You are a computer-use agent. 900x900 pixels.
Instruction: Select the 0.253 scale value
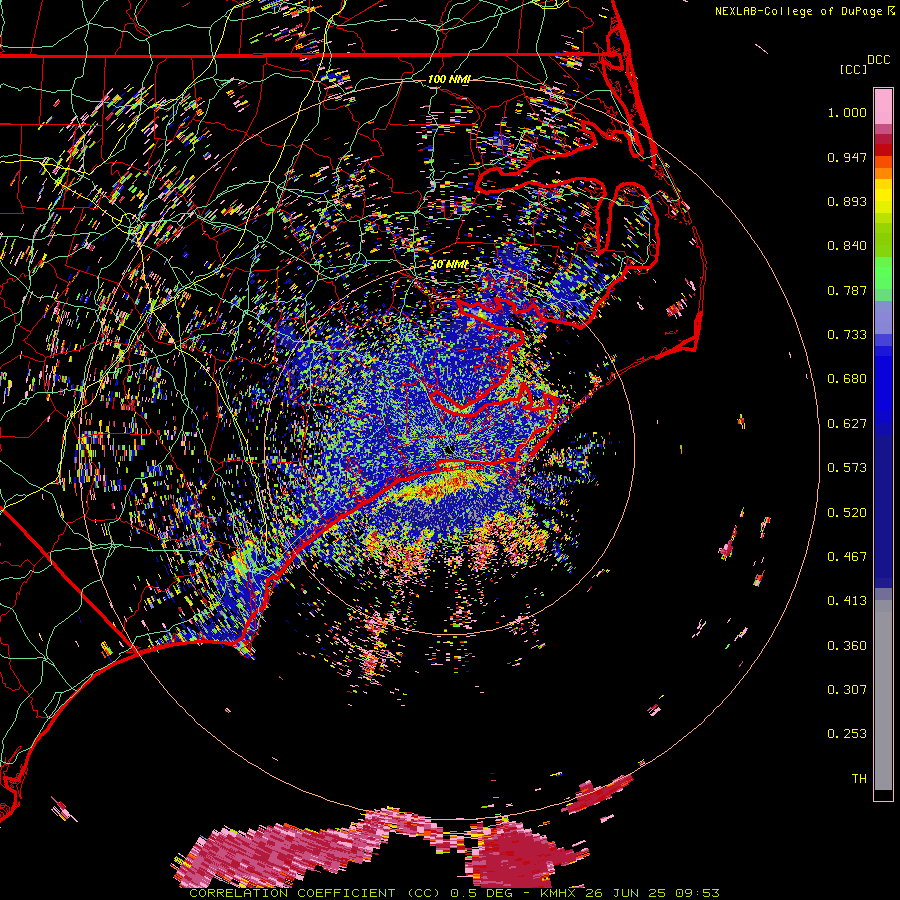(x=847, y=734)
